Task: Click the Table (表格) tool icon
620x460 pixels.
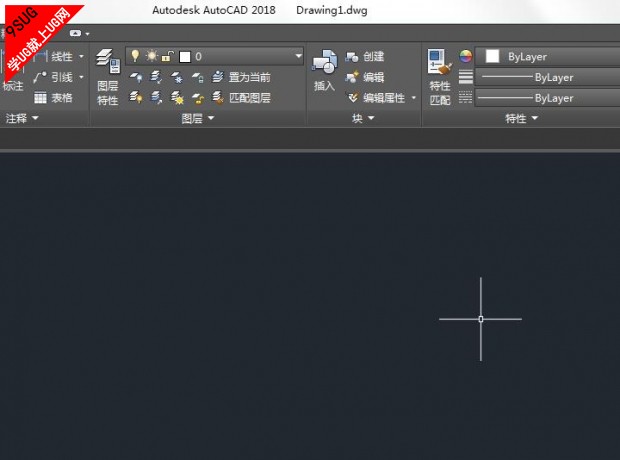Action: (40, 98)
